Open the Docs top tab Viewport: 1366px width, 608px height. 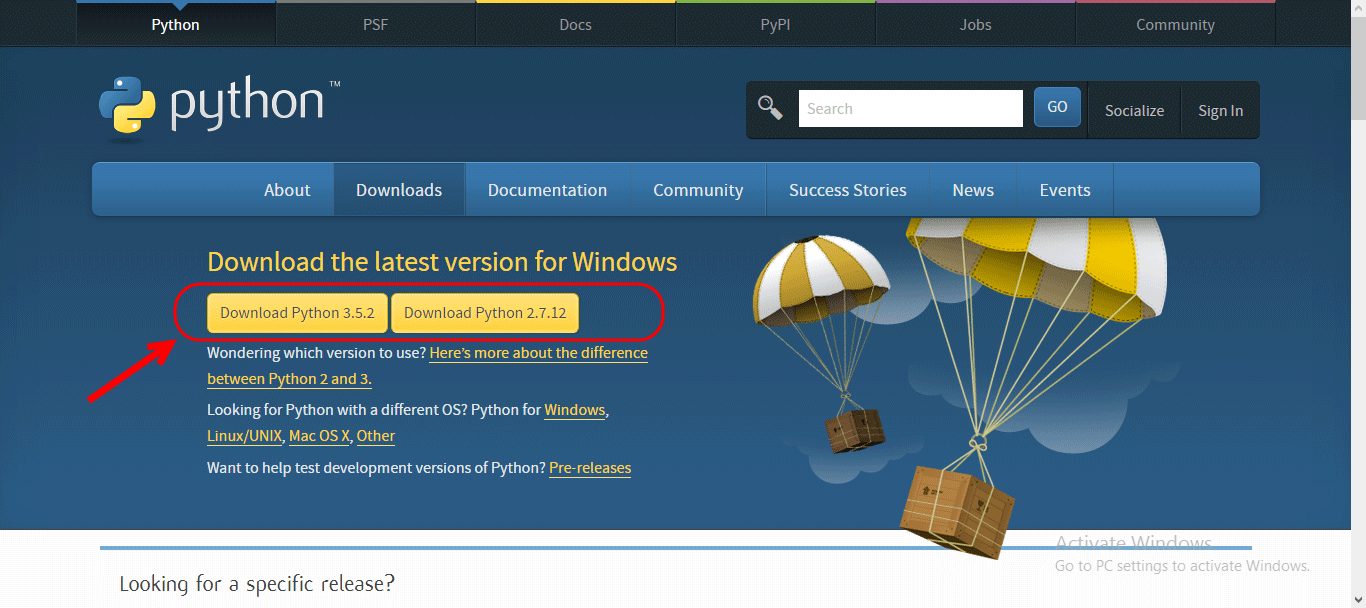(x=576, y=24)
